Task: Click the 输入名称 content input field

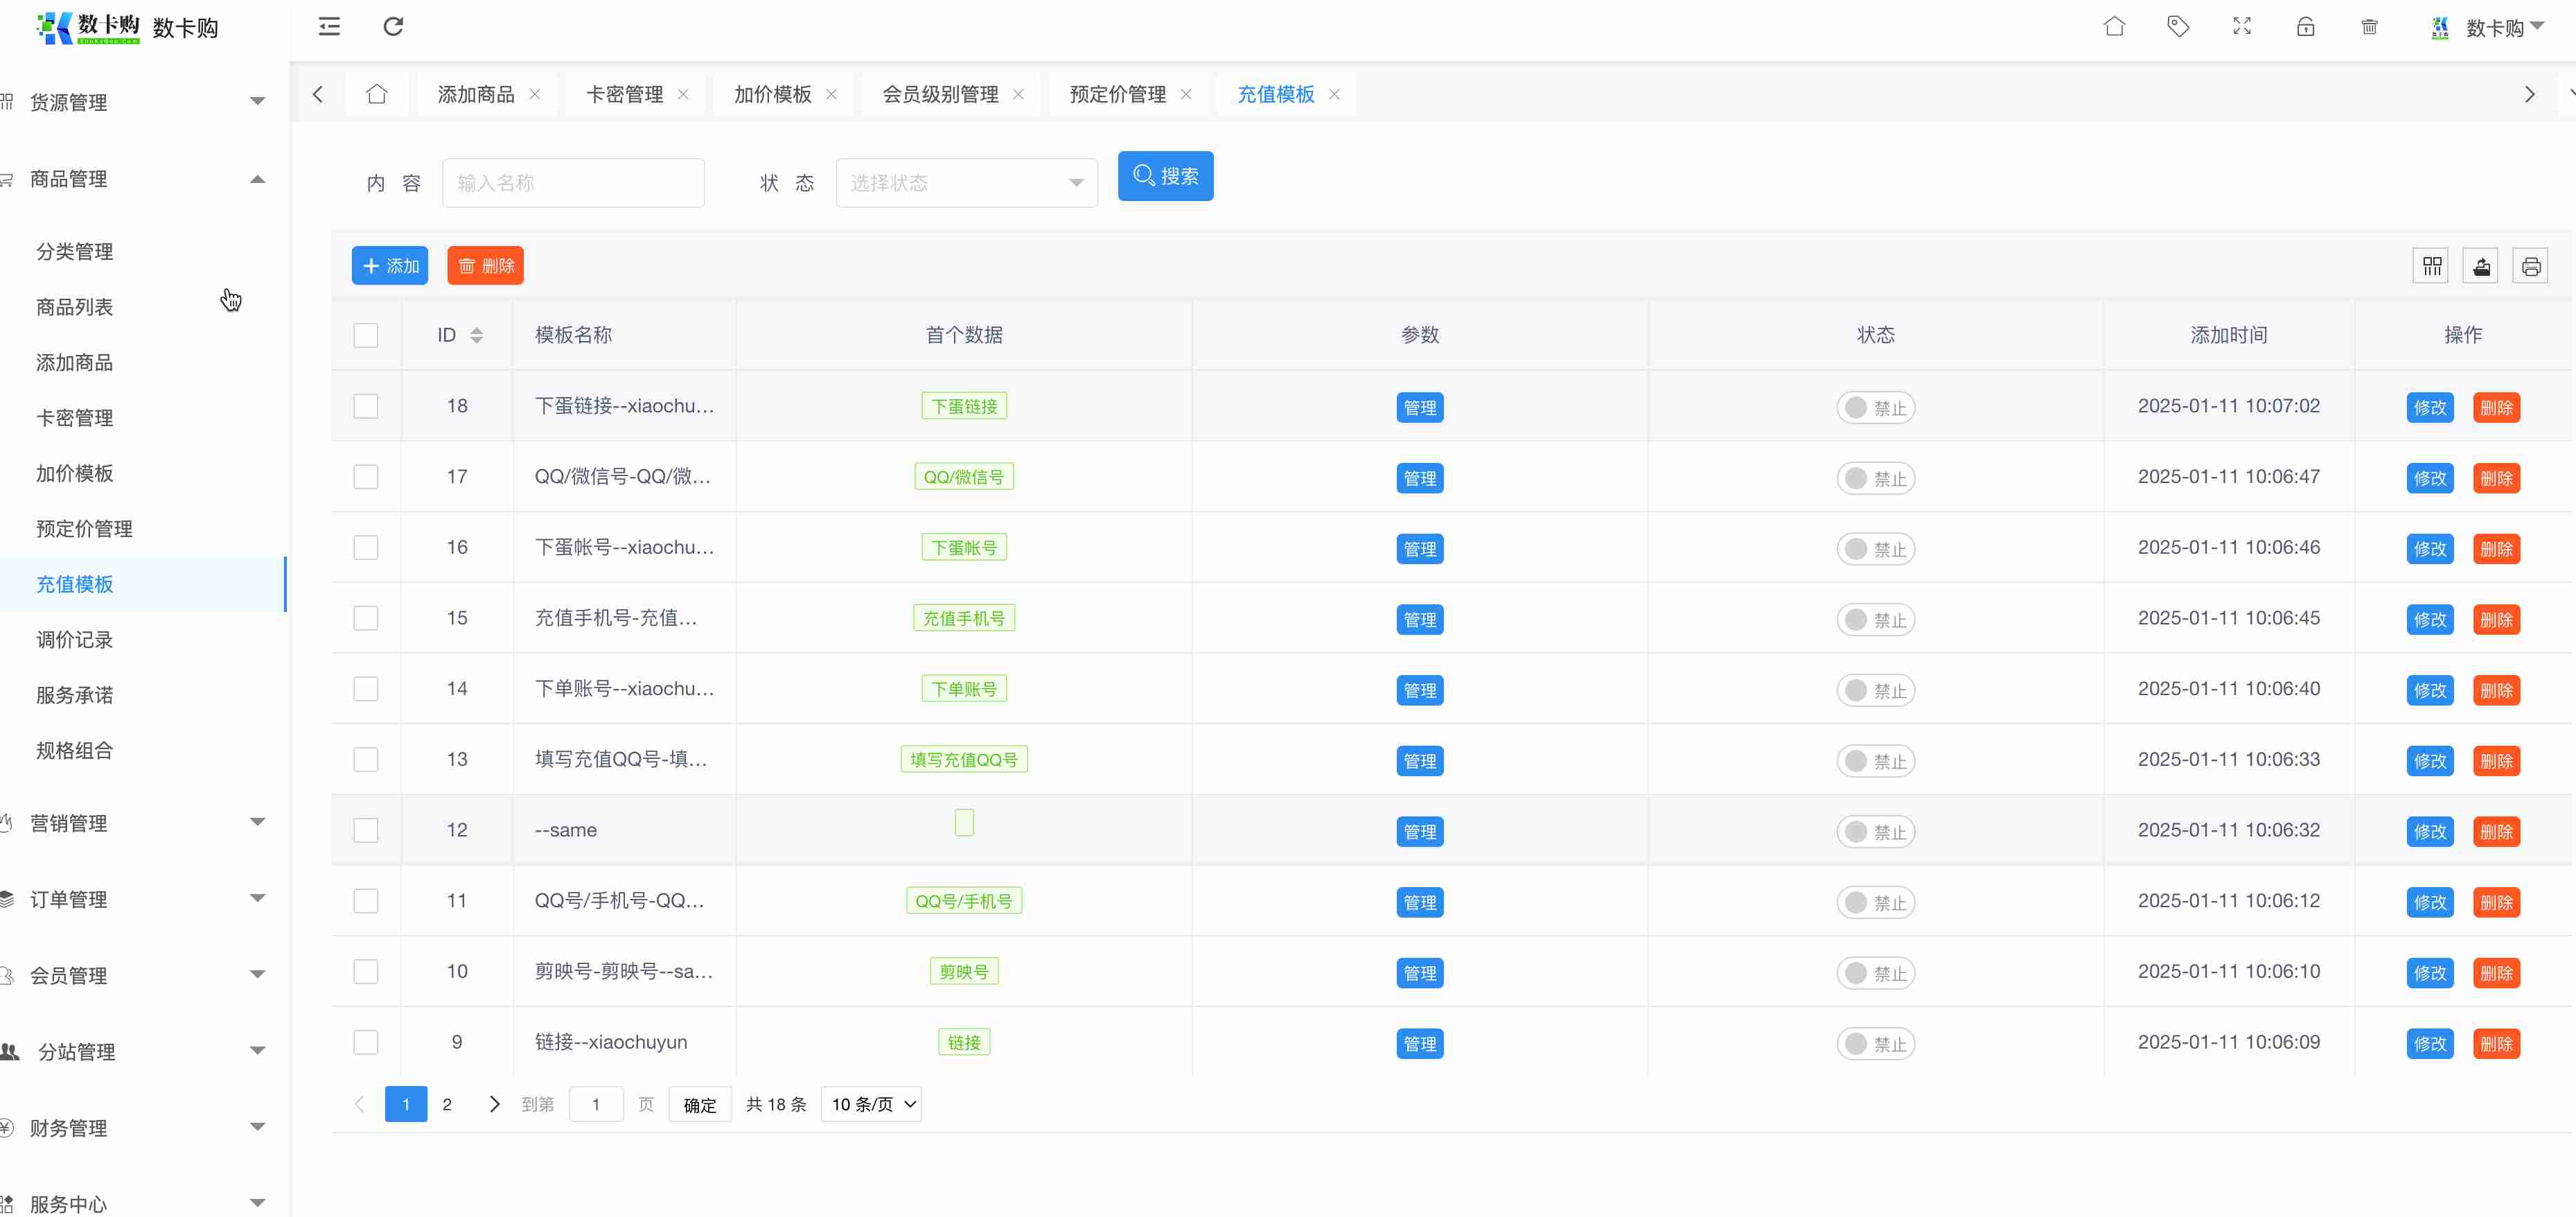Action: tap(573, 183)
